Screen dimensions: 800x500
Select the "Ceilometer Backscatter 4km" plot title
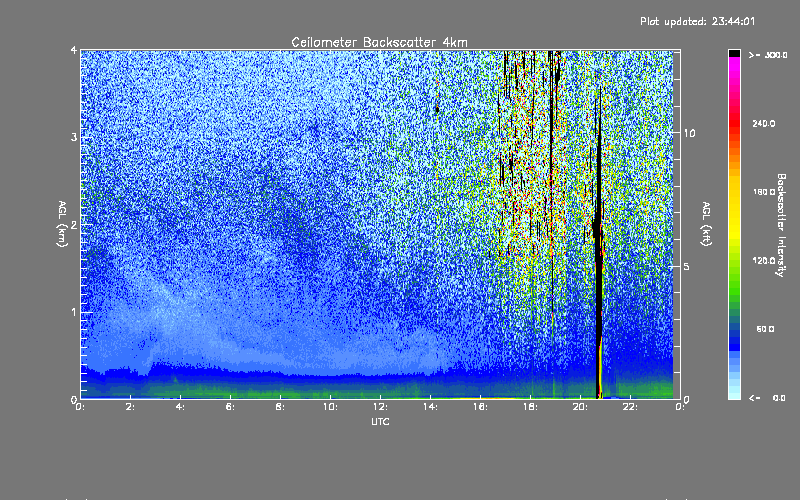point(379,42)
